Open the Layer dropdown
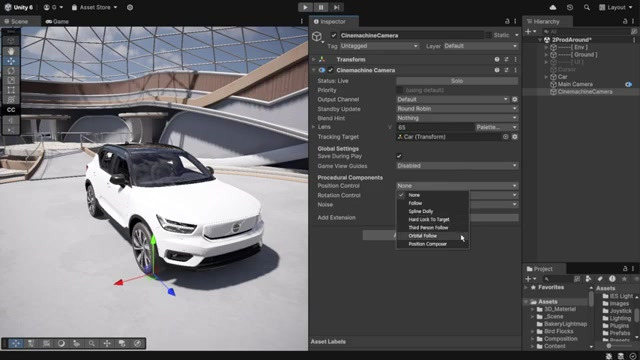The height and width of the screenshot is (360, 640). pyautogui.click(x=481, y=46)
